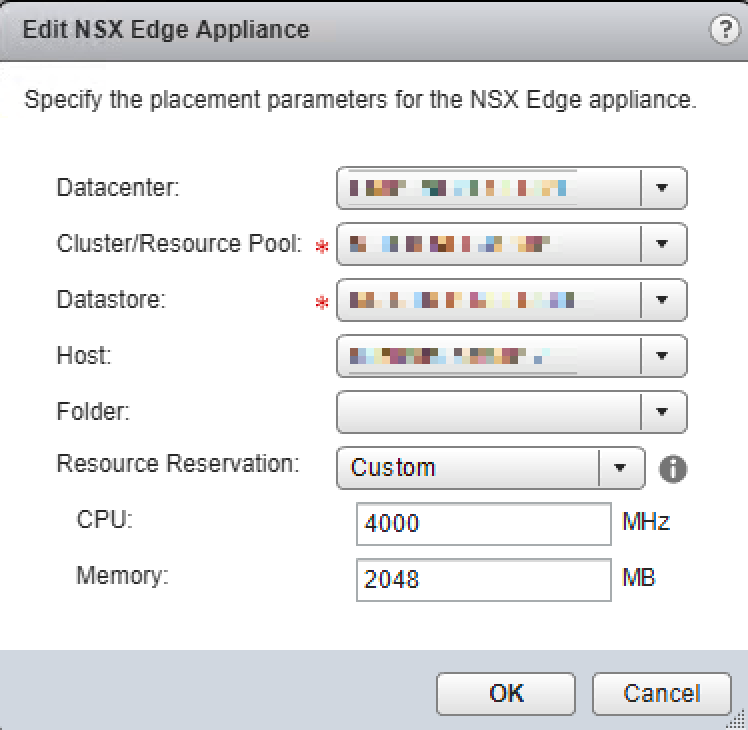Click the Edit NSX Edge Appliance title bar
The image size is (748, 730).
[x=300, y=30]
